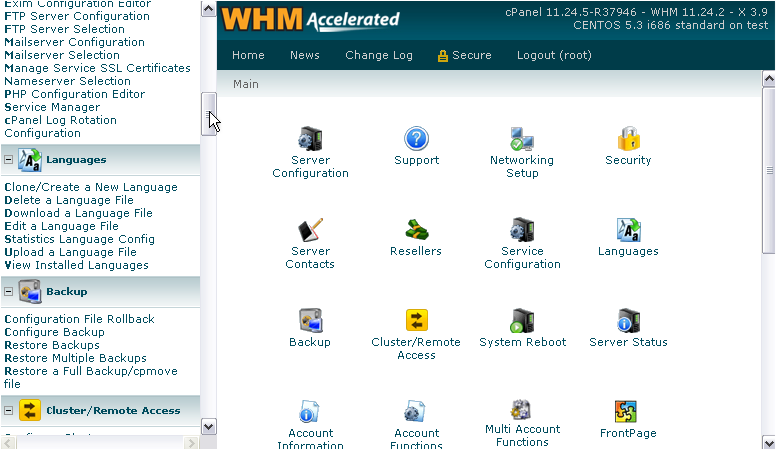Open Service Manager link
Viewport: 776px width, 450px height.
click(52, 107)
